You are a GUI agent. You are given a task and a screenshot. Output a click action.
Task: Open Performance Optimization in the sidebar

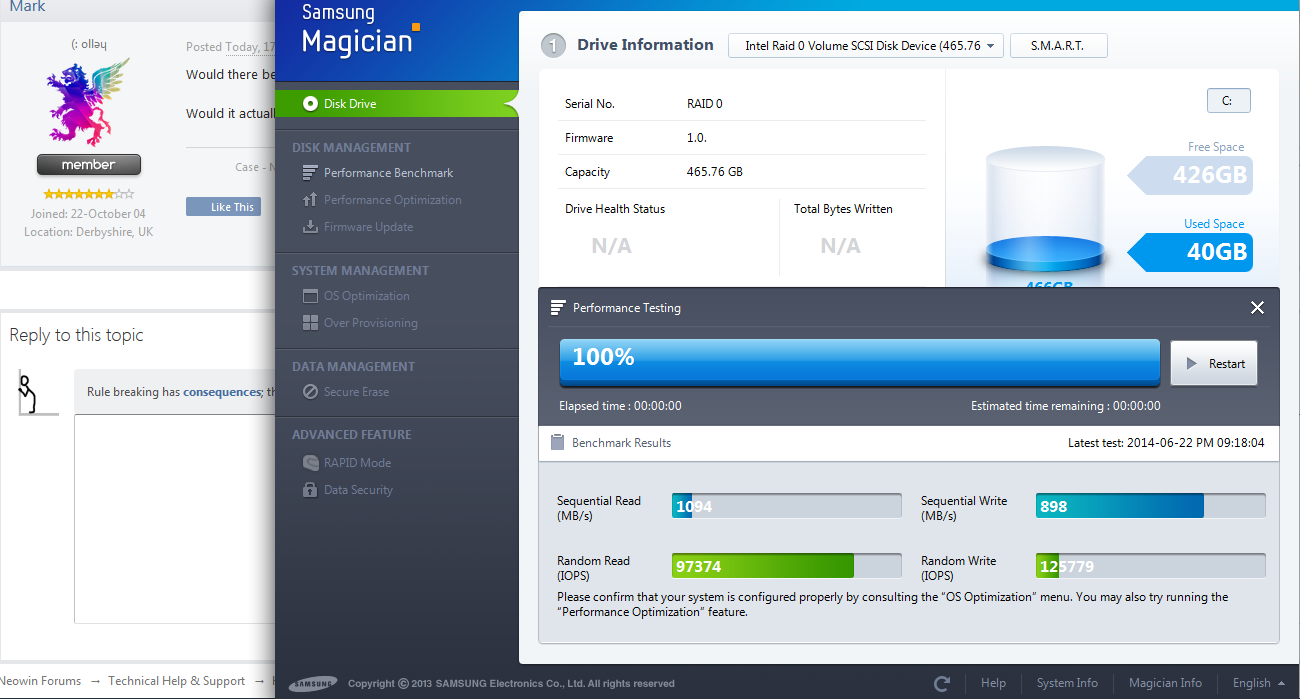pos(392,200)
